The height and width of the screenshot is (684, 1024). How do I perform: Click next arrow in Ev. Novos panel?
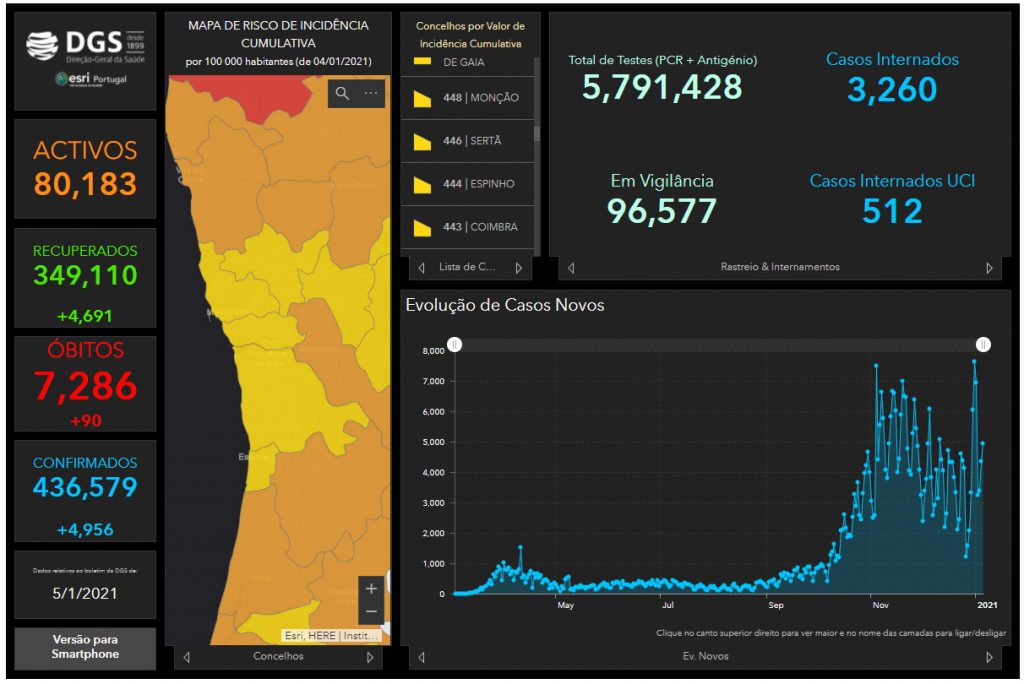click(989, 657)
